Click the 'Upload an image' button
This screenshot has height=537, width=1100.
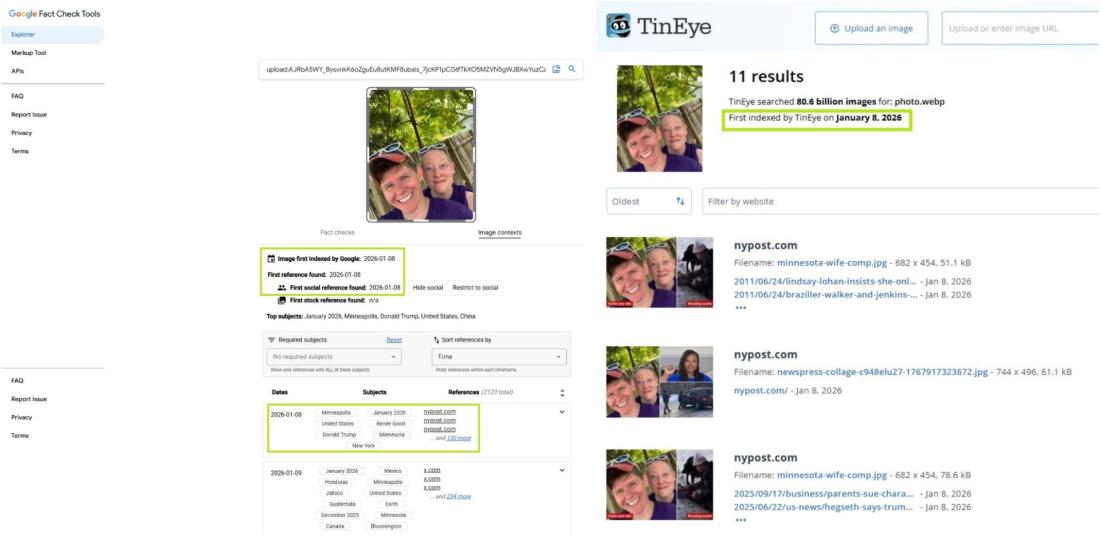coord(871,28)
